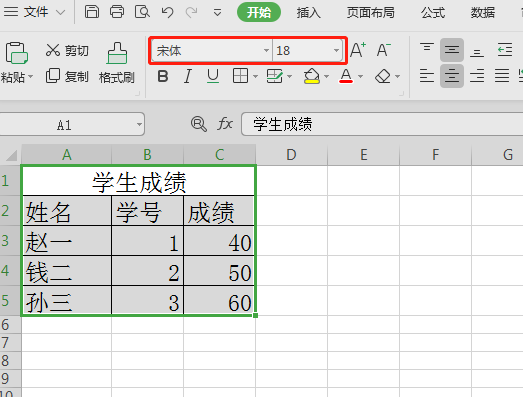Align text right
The image size is (523, 397).
tap(477, 76)
